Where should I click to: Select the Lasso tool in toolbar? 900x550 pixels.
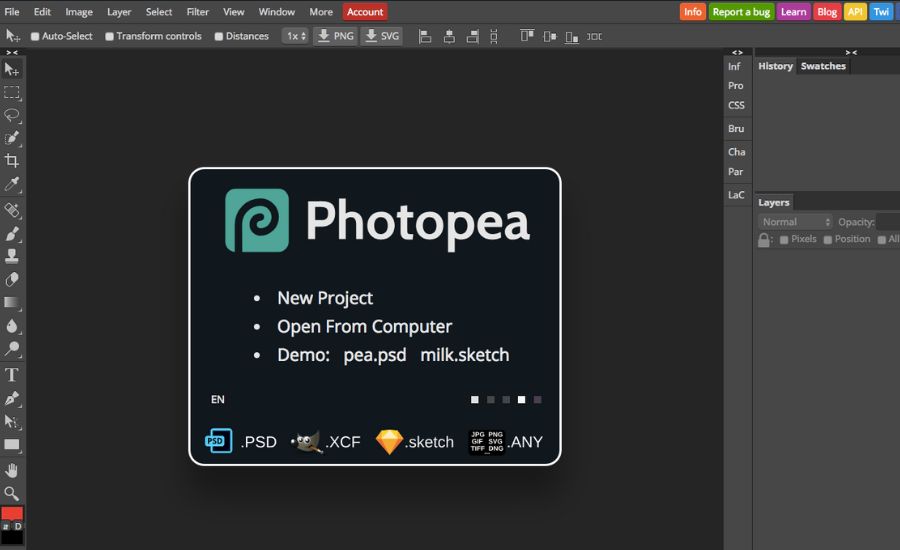click(x=12, y=115)
